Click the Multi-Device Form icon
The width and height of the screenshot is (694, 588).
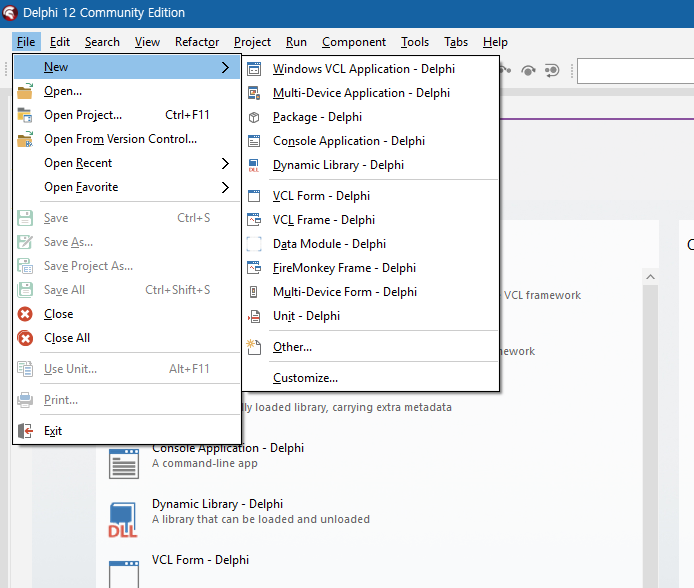point(254,292)
